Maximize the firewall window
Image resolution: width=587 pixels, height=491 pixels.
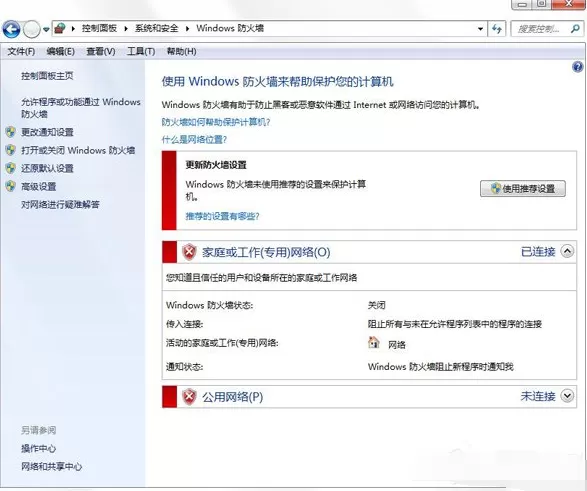pyautogui.click(x=542, y=4)
